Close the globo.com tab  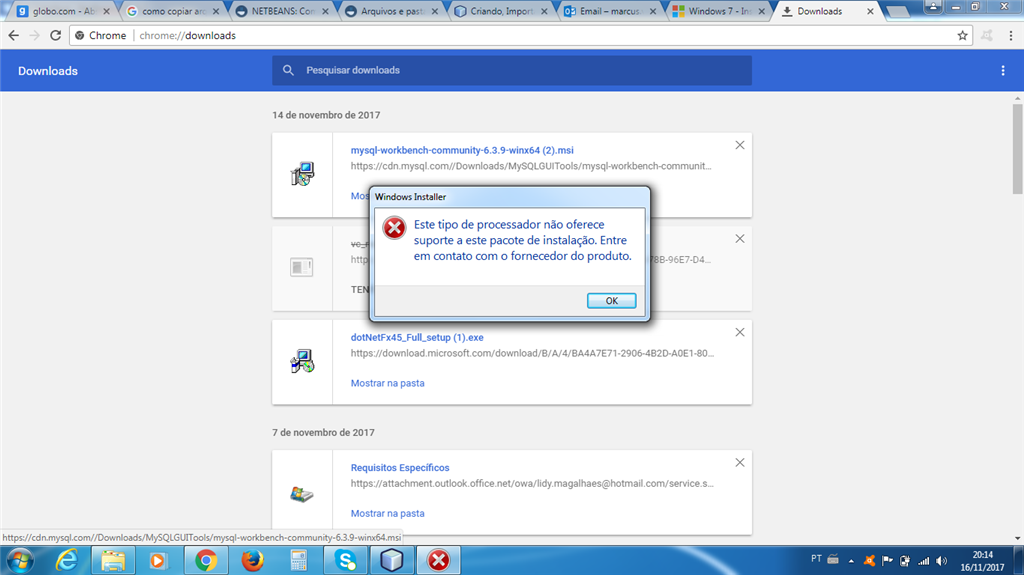point(106,11)
